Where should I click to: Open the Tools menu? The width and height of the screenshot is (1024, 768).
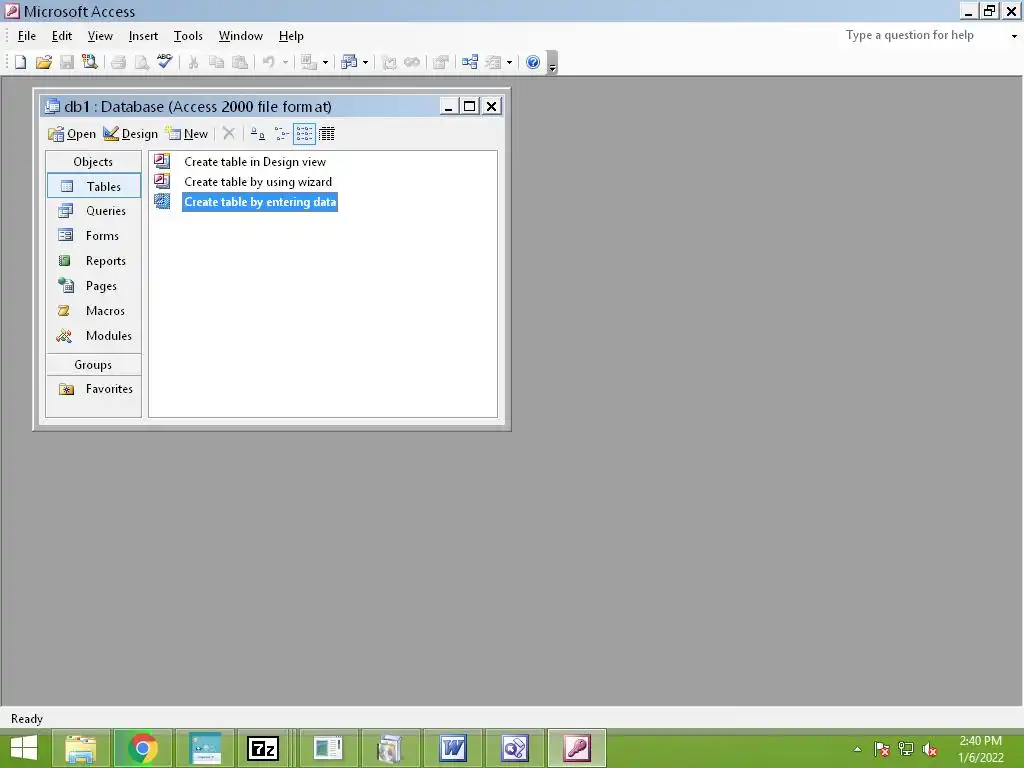(x=188, y=36)
